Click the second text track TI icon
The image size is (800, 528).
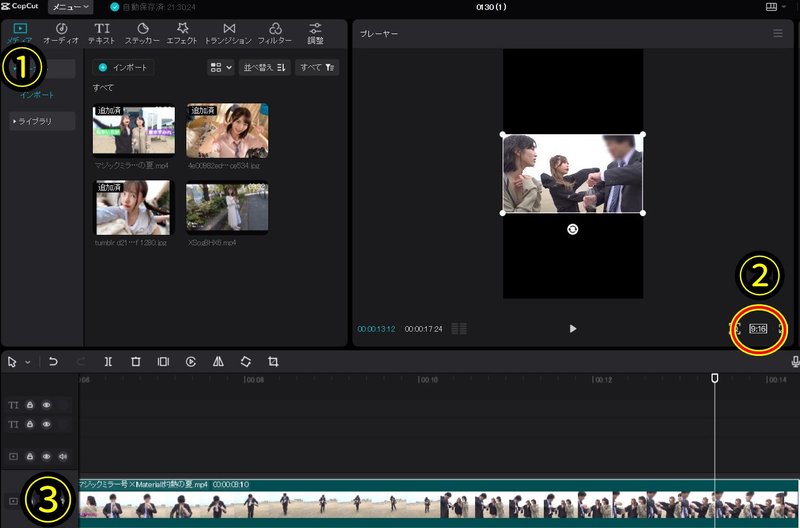coord(13,424)
